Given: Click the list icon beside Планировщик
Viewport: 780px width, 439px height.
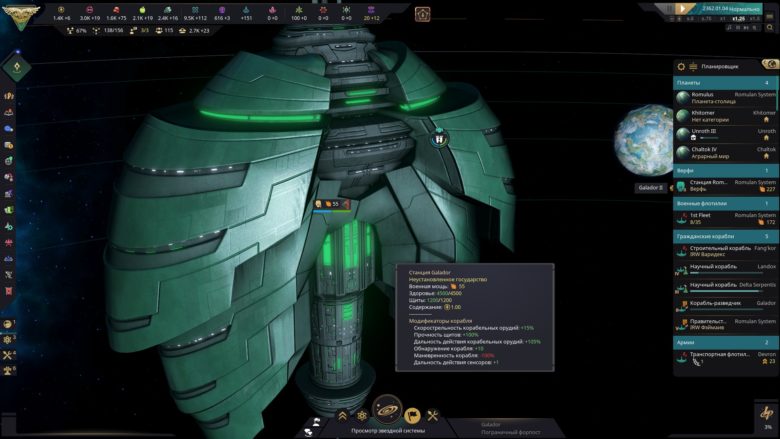Looking at the screenshot, I should [x=693, y=66].
